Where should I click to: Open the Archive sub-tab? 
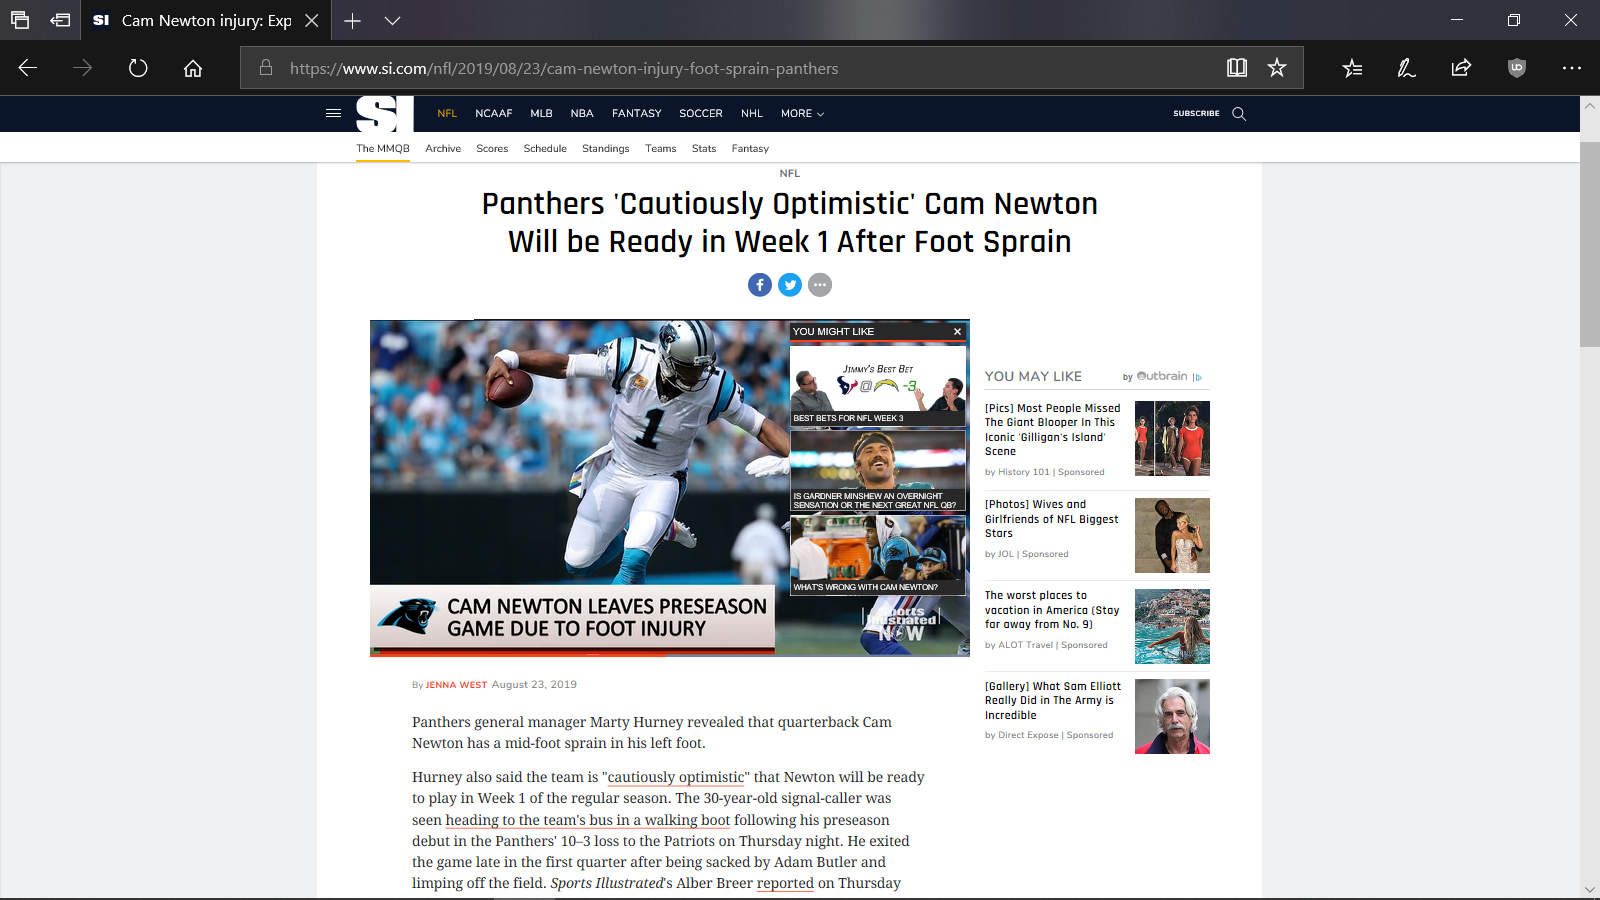tap(443, 148)
